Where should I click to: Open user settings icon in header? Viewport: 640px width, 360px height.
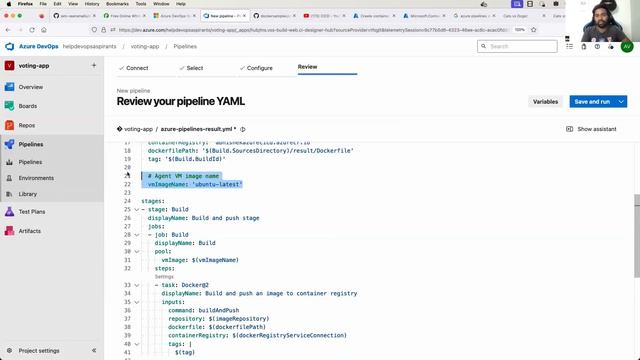pyautogui.click(x=611, y=47)
